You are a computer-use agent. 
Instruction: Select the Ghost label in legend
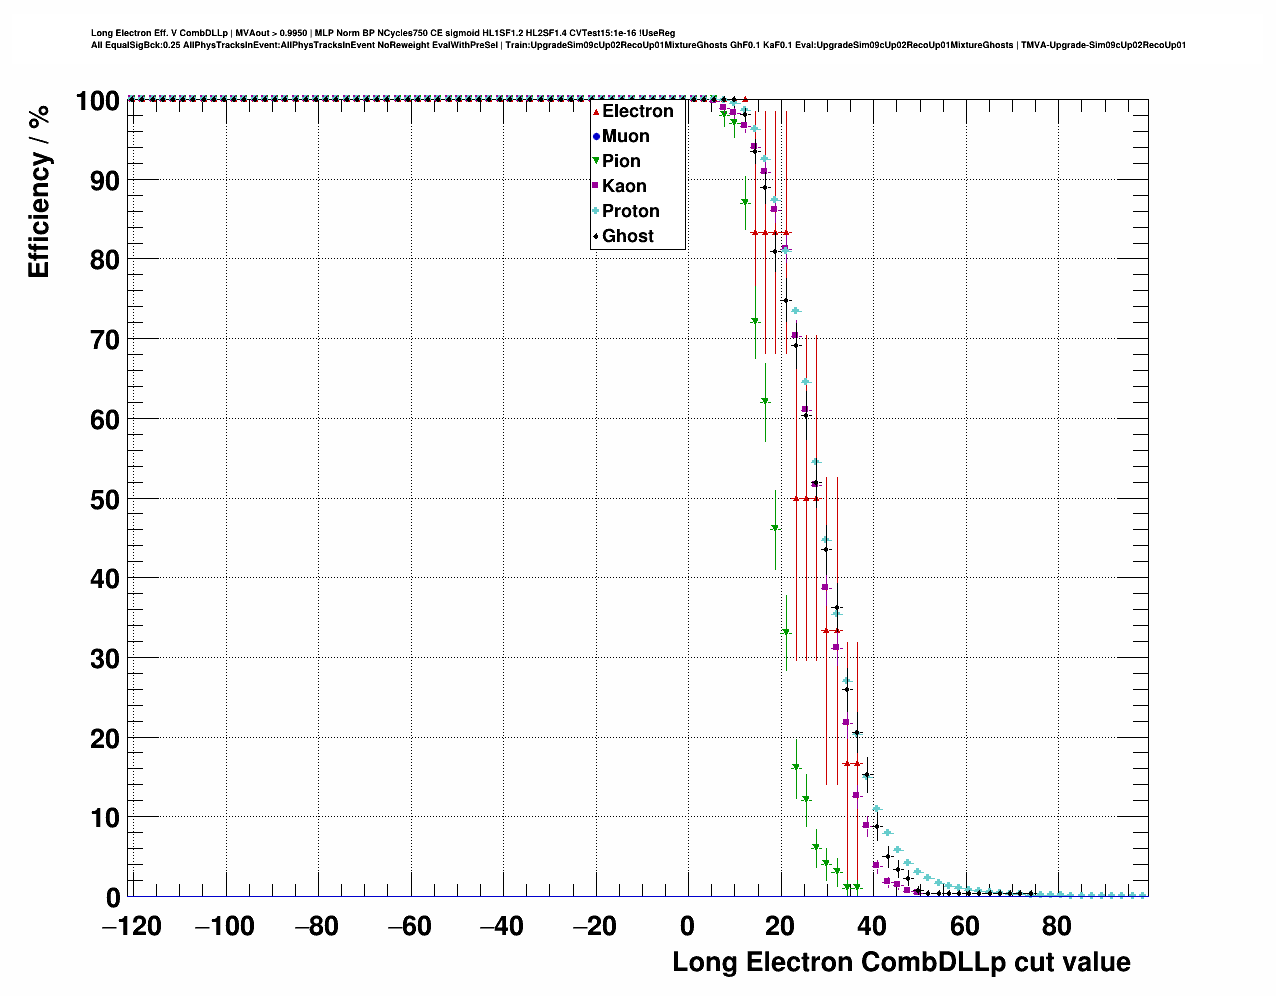pos(627,236)
